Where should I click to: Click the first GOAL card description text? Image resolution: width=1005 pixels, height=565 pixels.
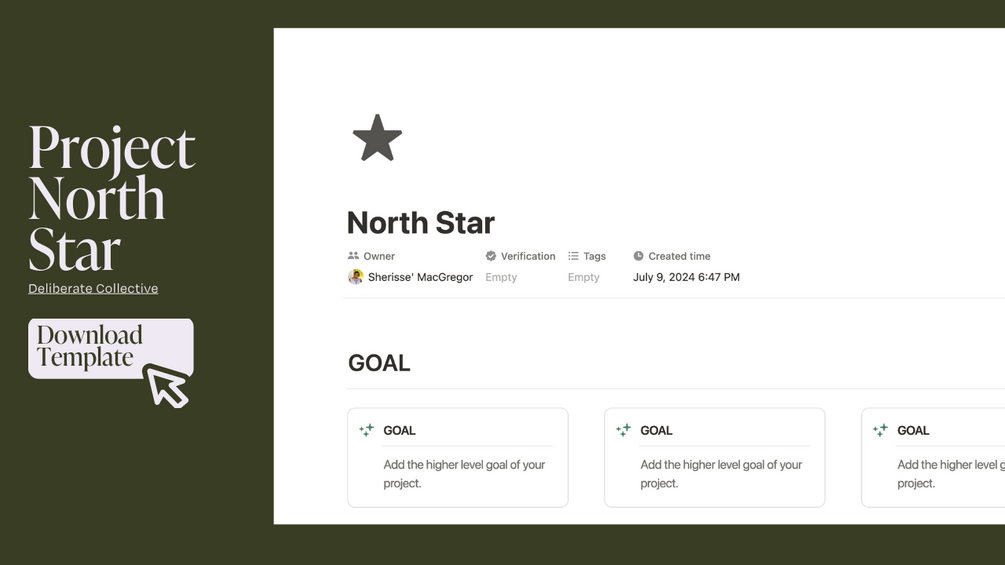tap(464, 474)
